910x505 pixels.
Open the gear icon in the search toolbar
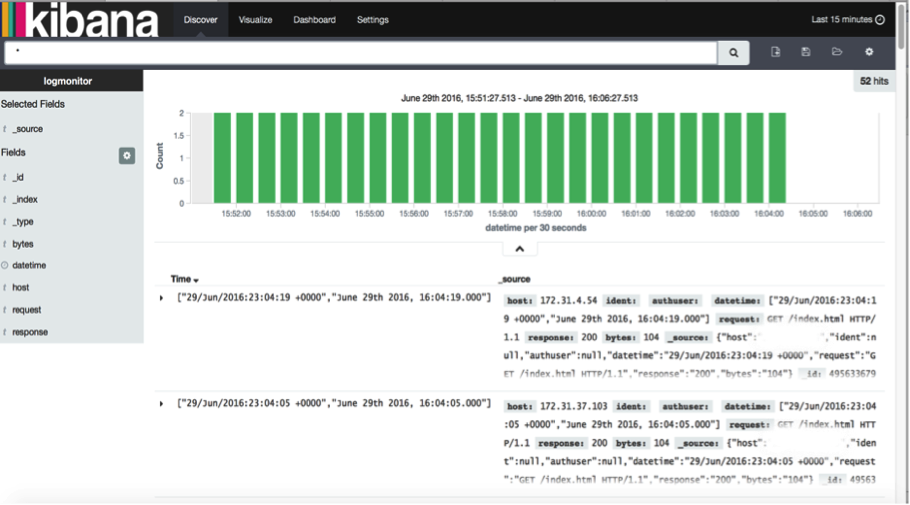[869, 52]
